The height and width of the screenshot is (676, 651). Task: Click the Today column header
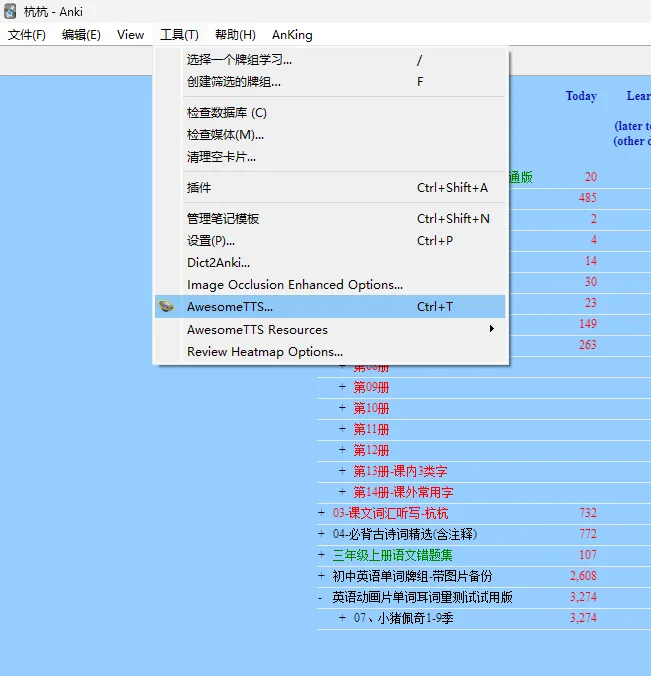click(581, 96)
